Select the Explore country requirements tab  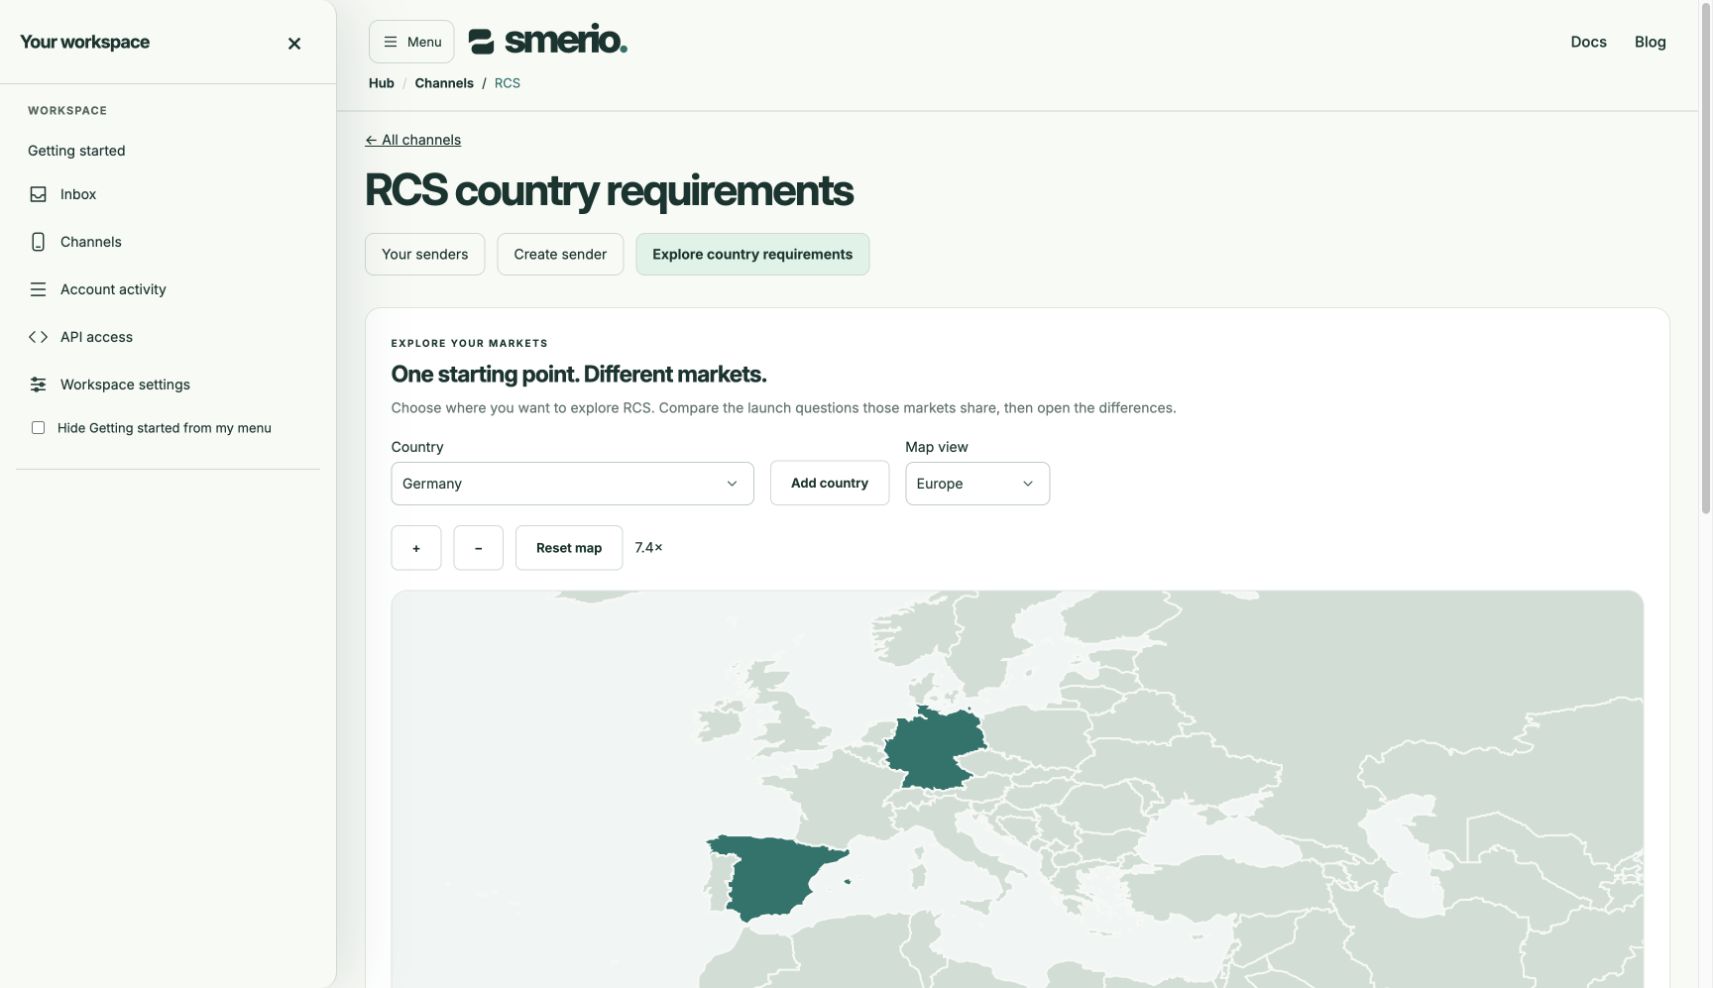pyautogui.click(x=752, y=254)
